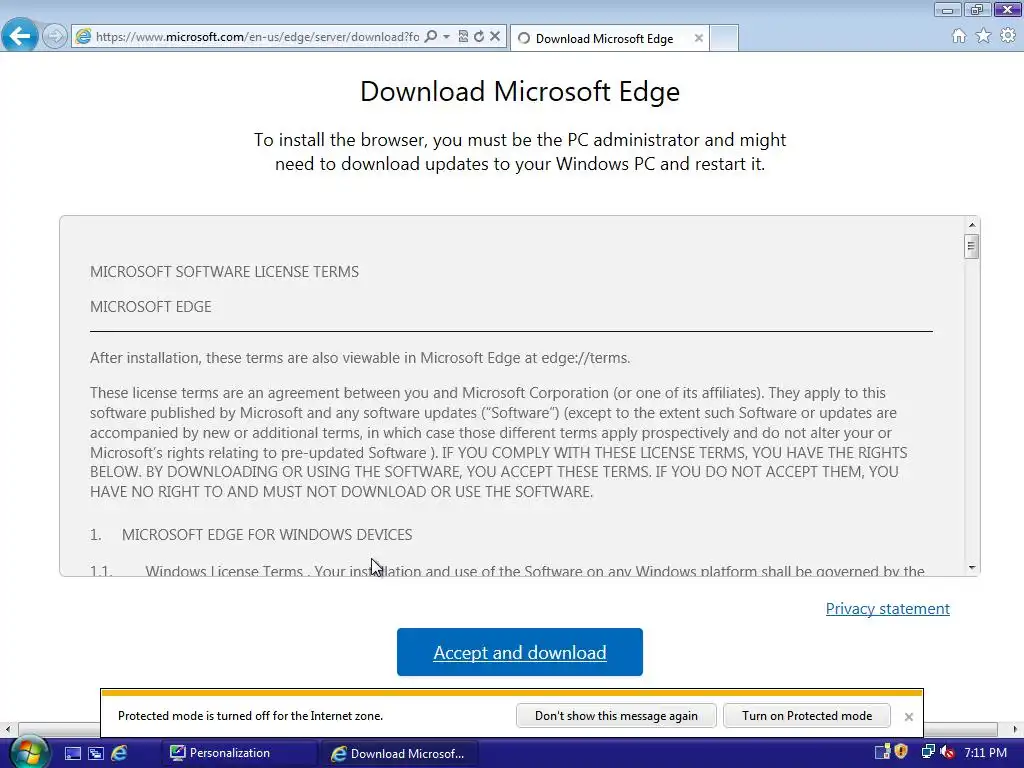This screenshot has width=1024, height=768.
Task: Refresh the page with the reload icon
Action: pyautogui.click(x=479, y=37)
